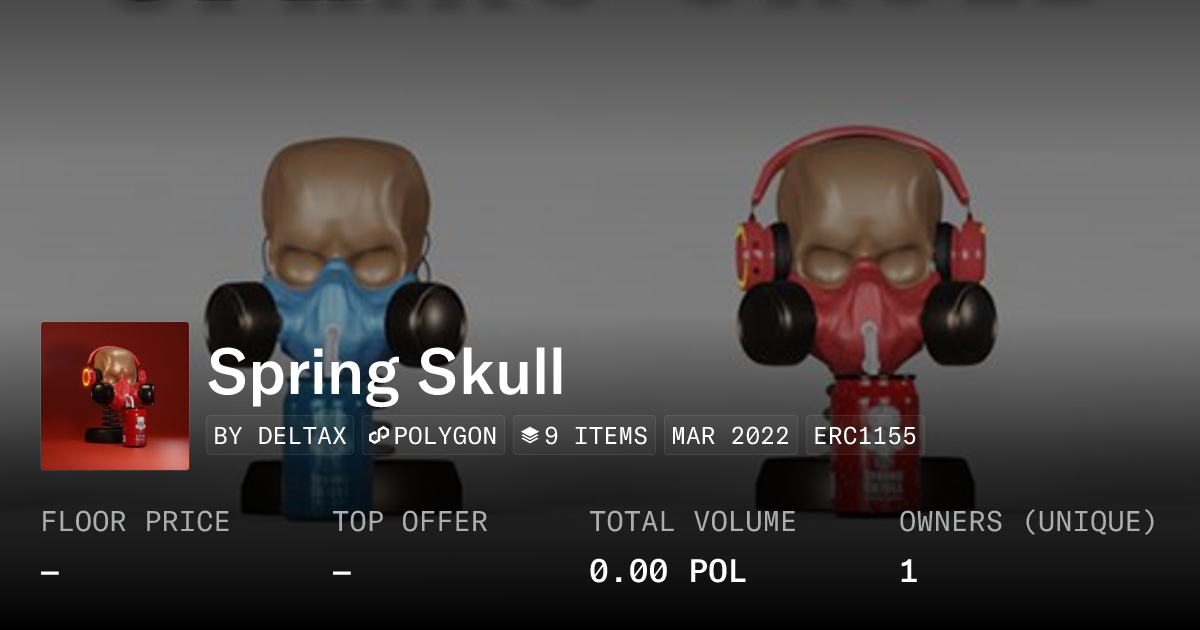Click the stacked layers items icon
The height and width of the screenshot is (630, 1200).
530,436
